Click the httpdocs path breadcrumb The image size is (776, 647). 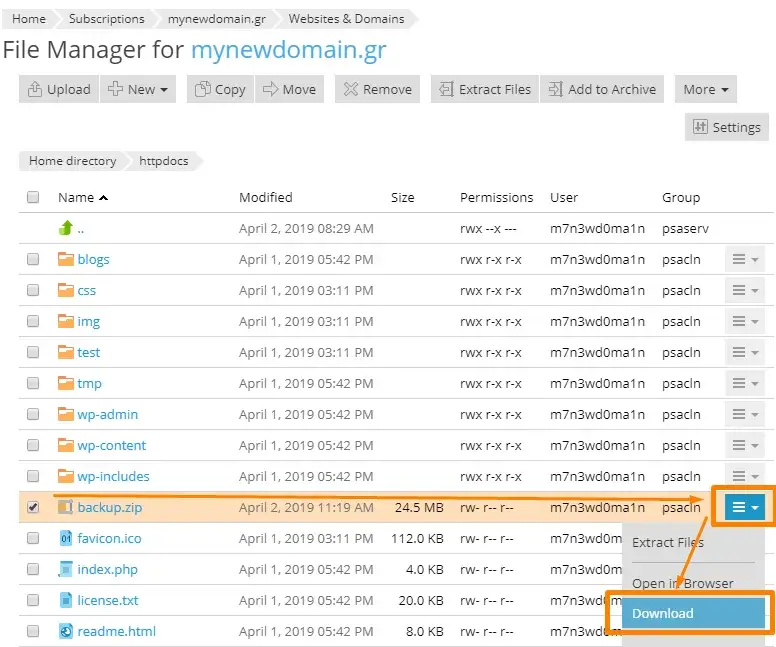tap(164, 161)
